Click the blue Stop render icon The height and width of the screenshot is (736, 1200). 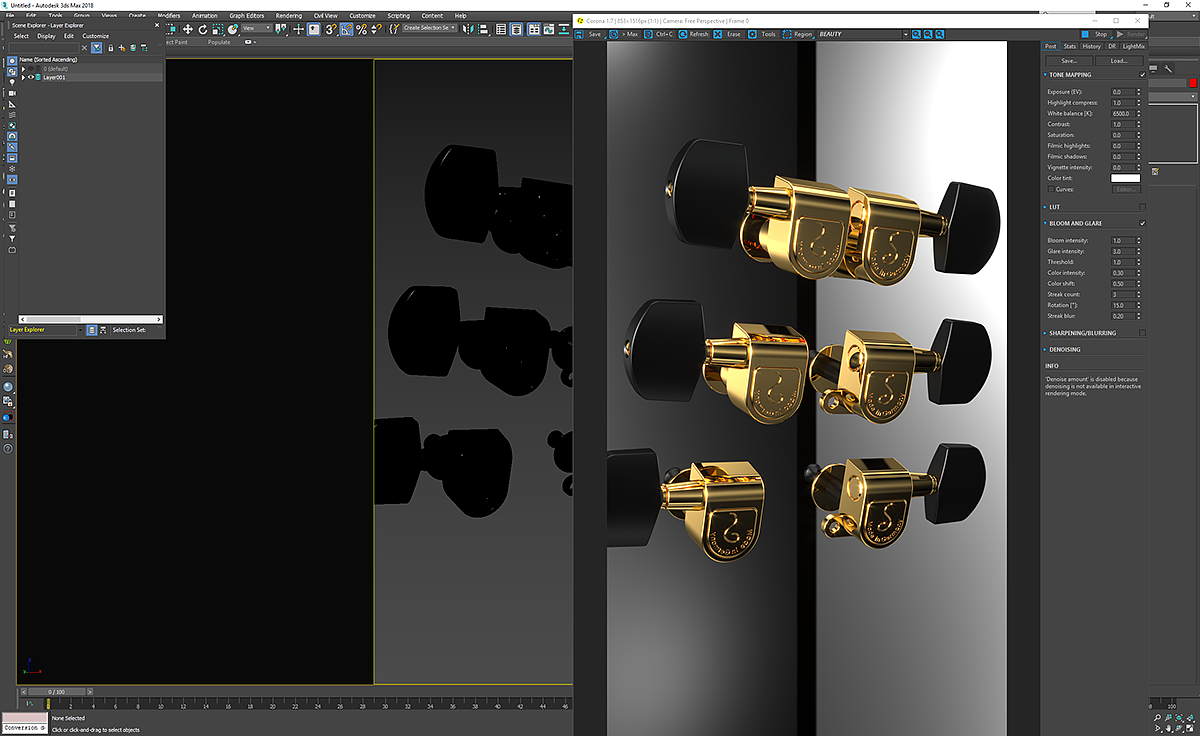pyautogui.click(x=1085, y=34)
